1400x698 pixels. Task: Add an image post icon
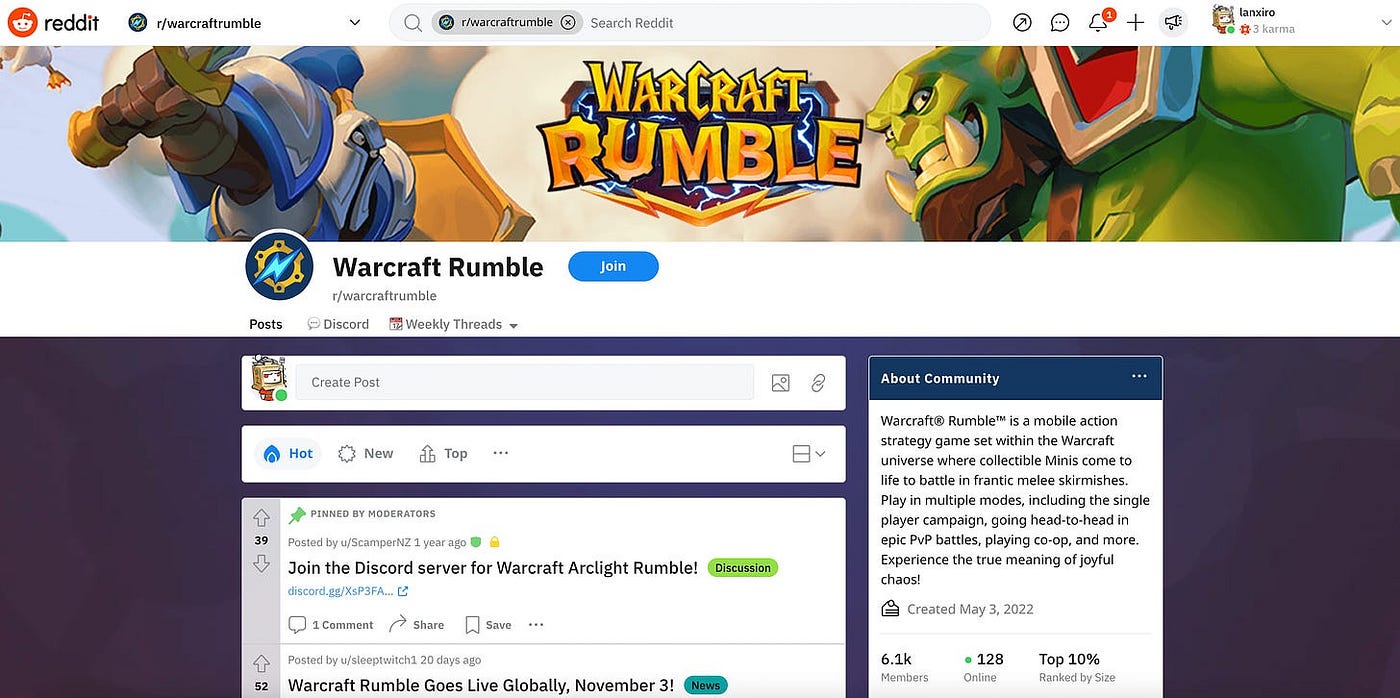tap(781, 383)
